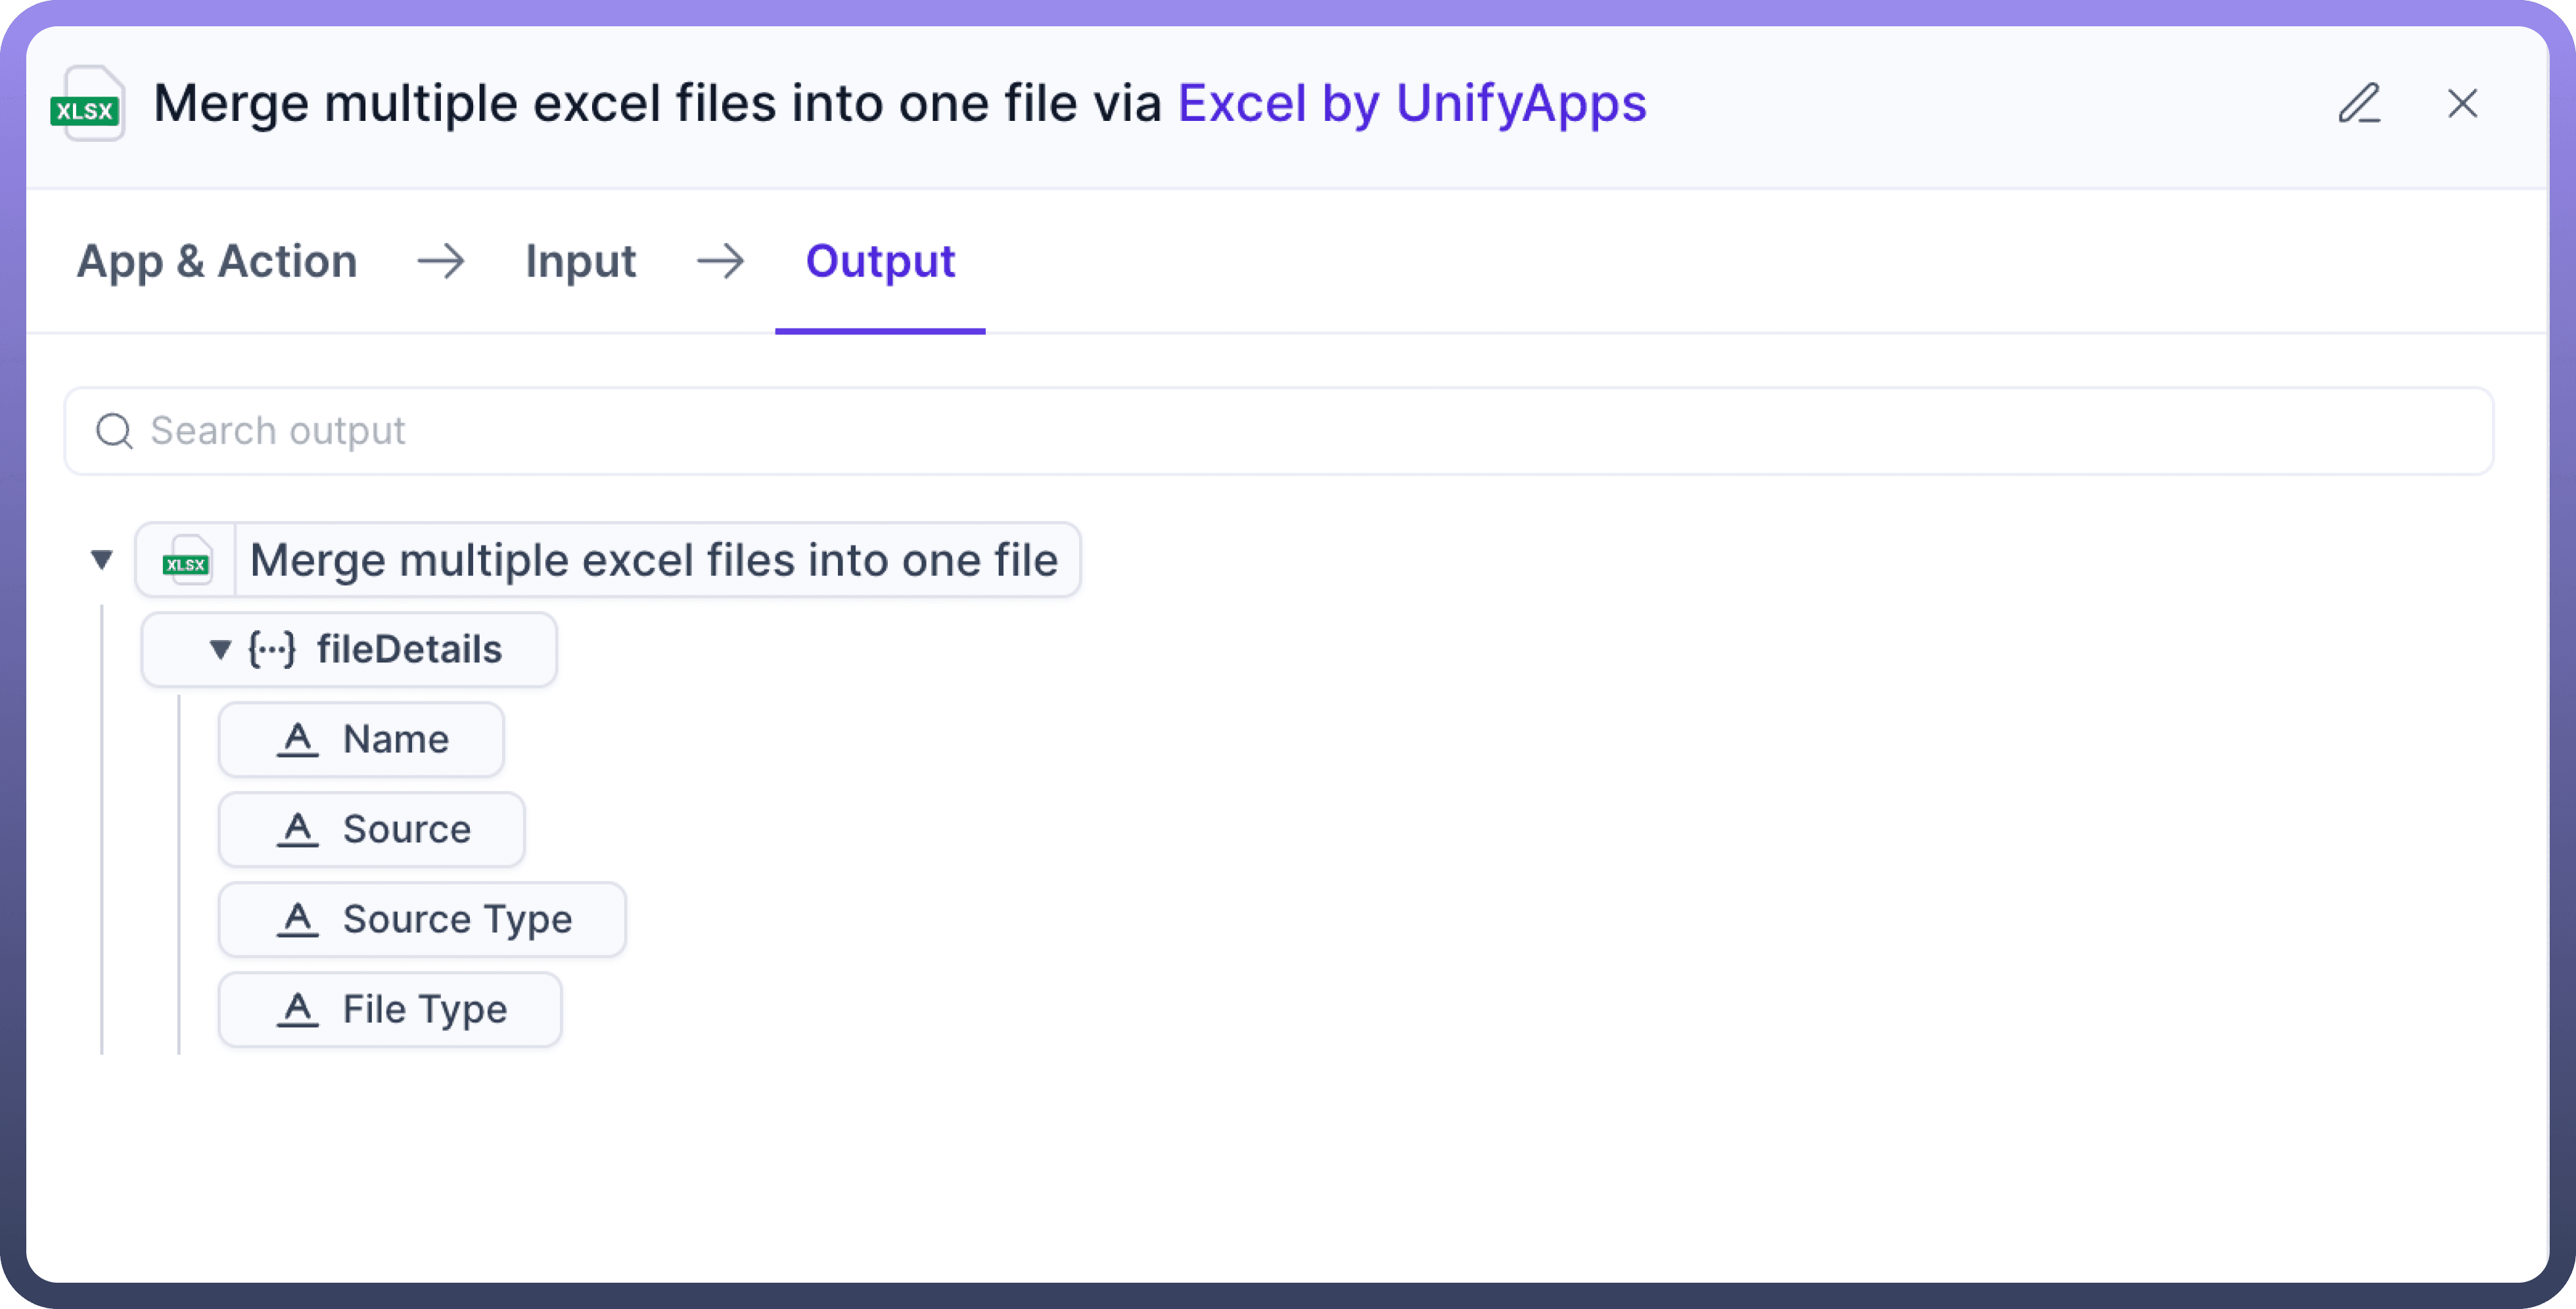Click the XLSX icon beside Merge tree node

point(186,560)
